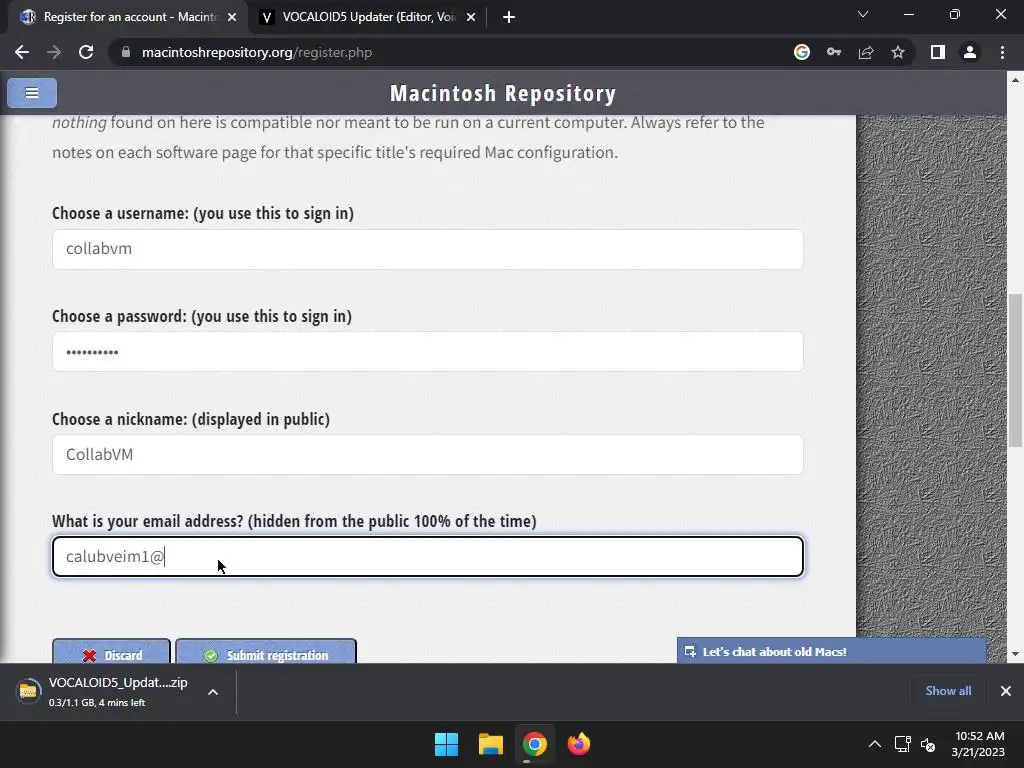1024x768 pixels.
Task: Go forward to the next page
Action: pyautogui.click(x=54, y=52)
